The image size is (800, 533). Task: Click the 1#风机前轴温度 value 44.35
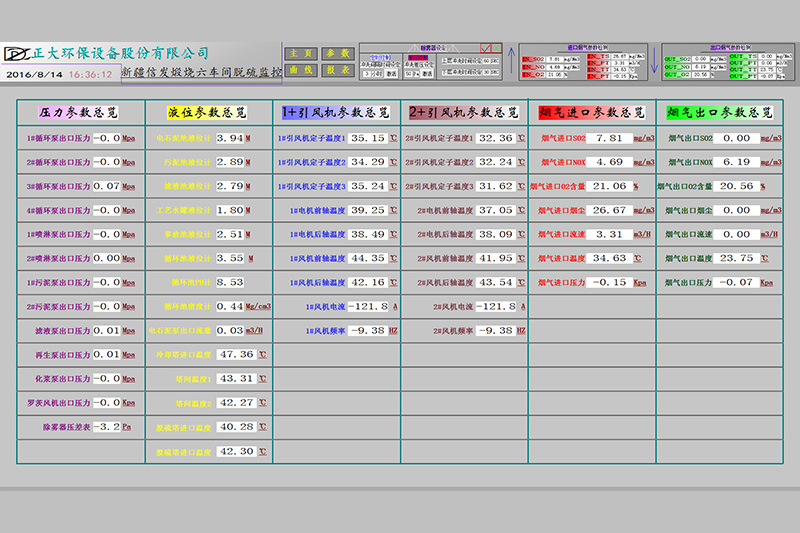pyautogui.click(x=368, y=259)
